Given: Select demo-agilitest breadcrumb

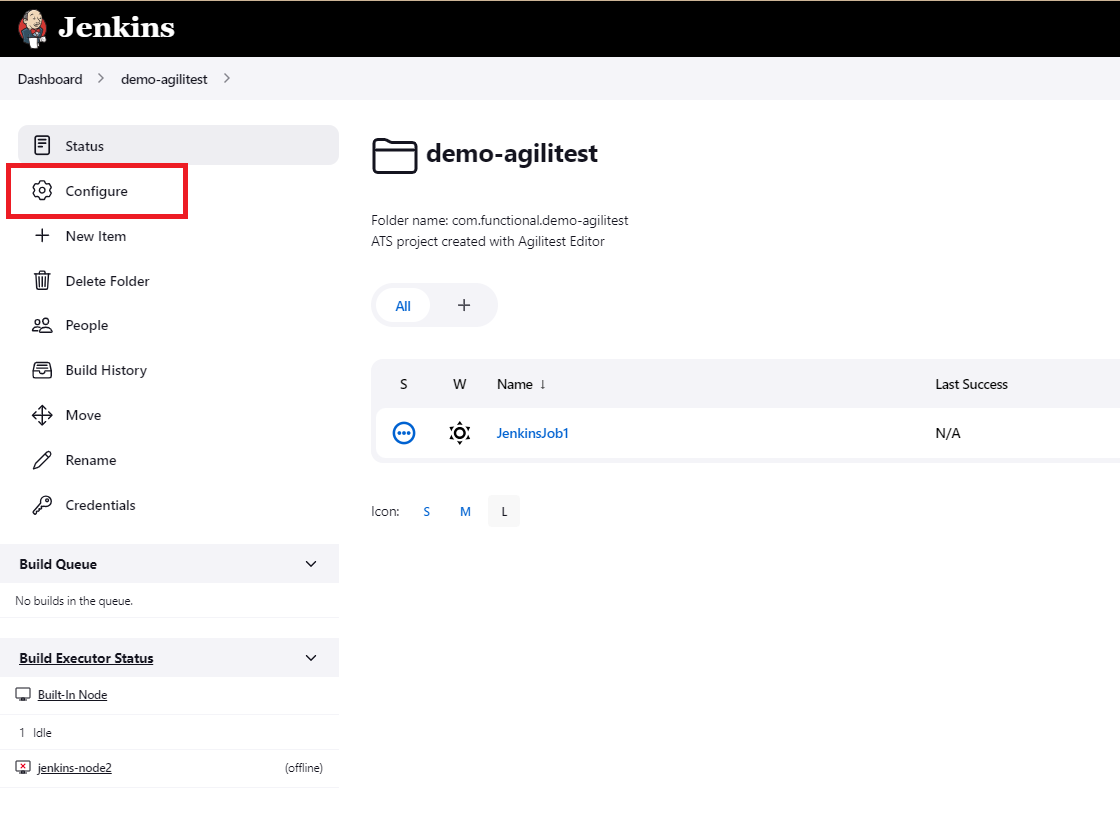Looking at the screenshot, I should [x=164, y=79].
